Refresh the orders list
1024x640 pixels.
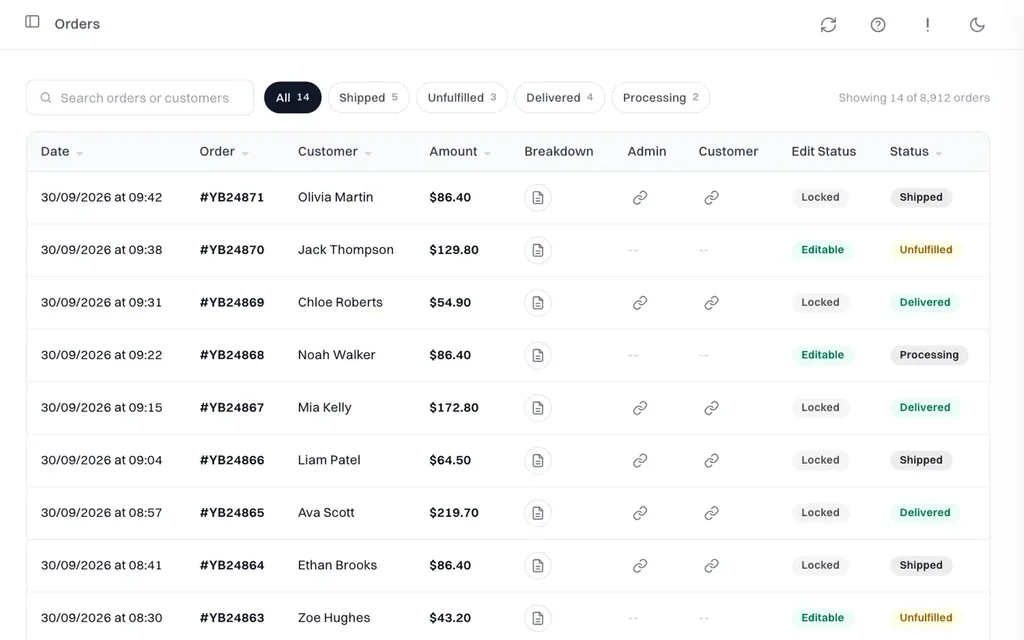click(828, 25)
